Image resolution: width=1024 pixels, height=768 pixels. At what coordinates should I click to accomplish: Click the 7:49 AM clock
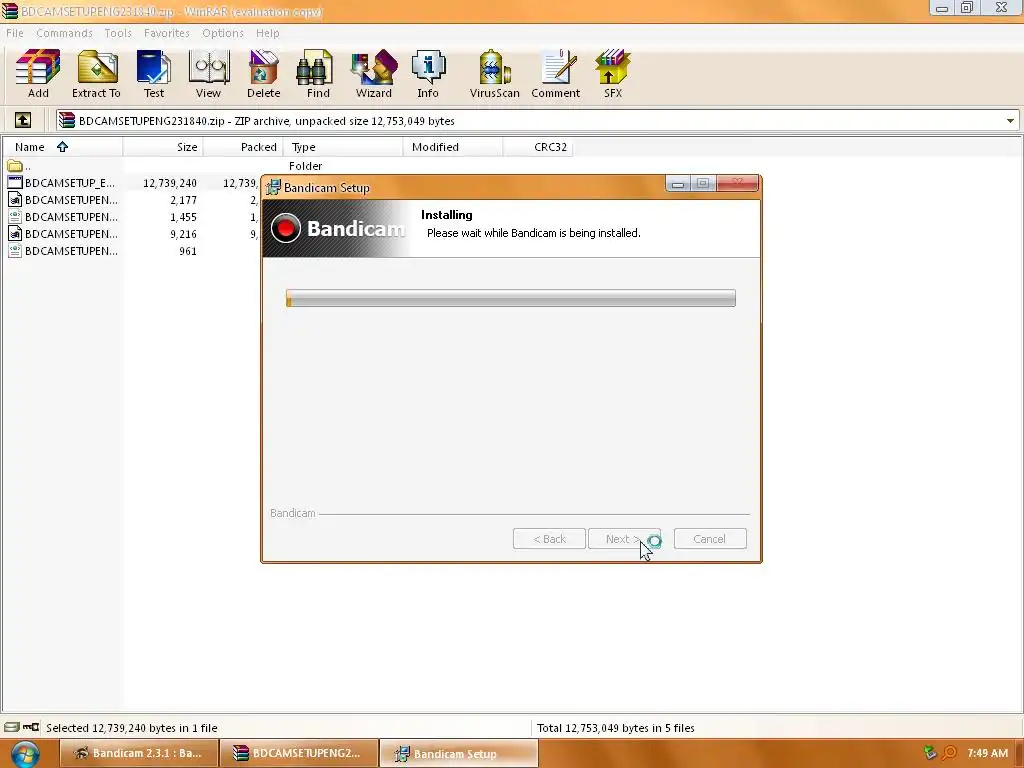point(987,753)
